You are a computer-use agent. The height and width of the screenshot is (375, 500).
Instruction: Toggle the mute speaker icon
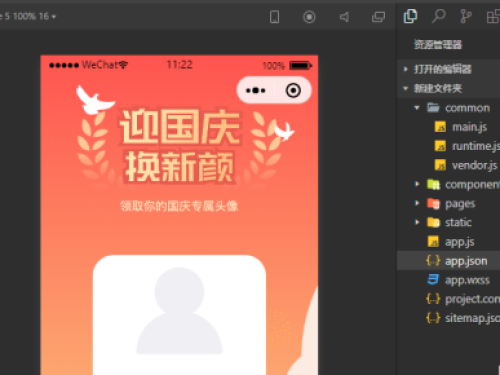[344, 17]
